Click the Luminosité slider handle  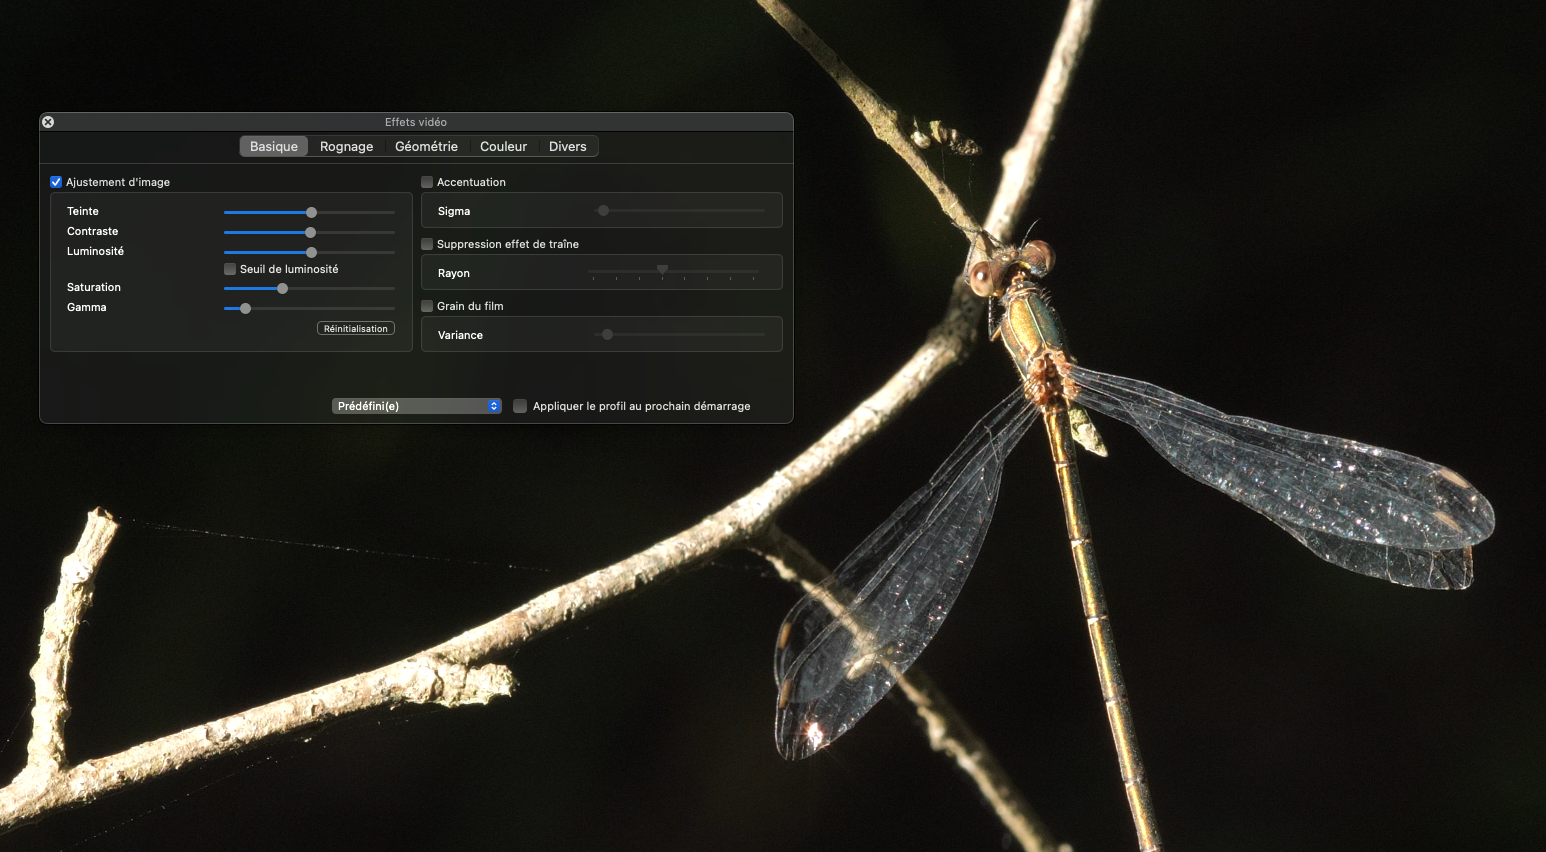tap(311, 252)
